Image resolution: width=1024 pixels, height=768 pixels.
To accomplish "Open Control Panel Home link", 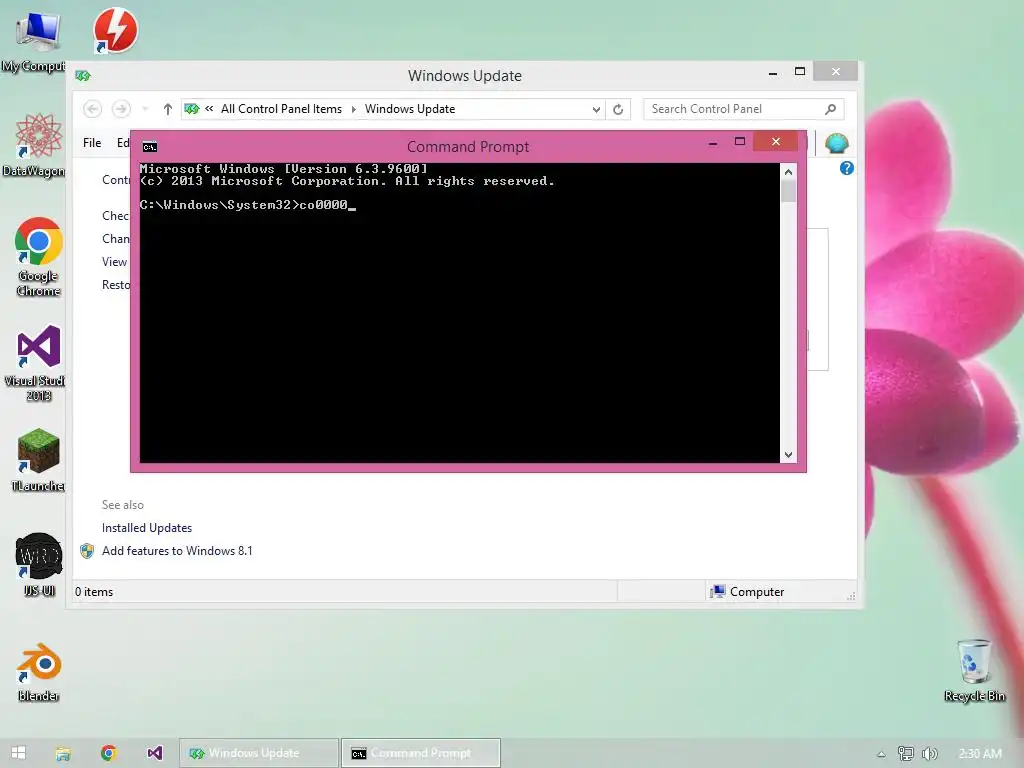I will 116,180.
